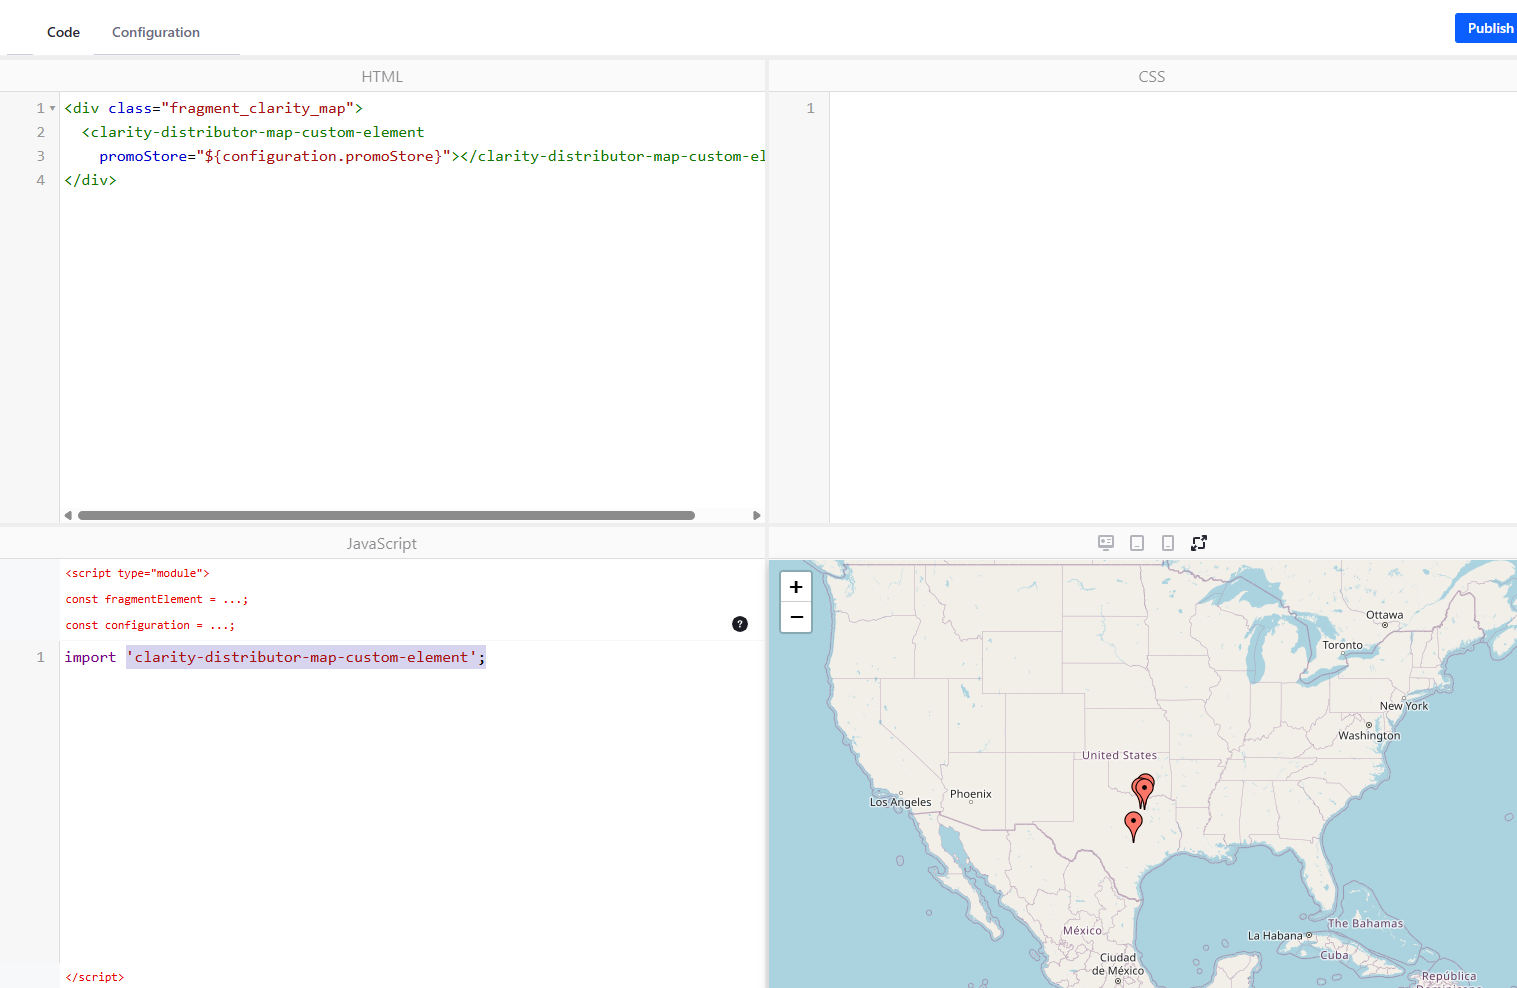This screenshot has width=1517, height=988.
Task: Open the Code tab
Action: click(63, 32)
